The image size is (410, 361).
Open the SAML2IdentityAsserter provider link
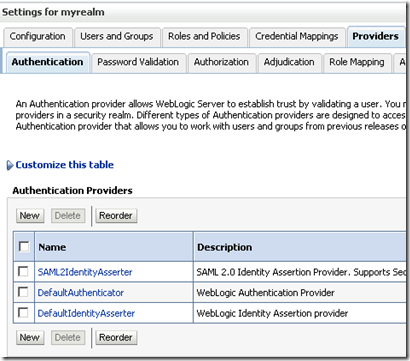(85, 272)
